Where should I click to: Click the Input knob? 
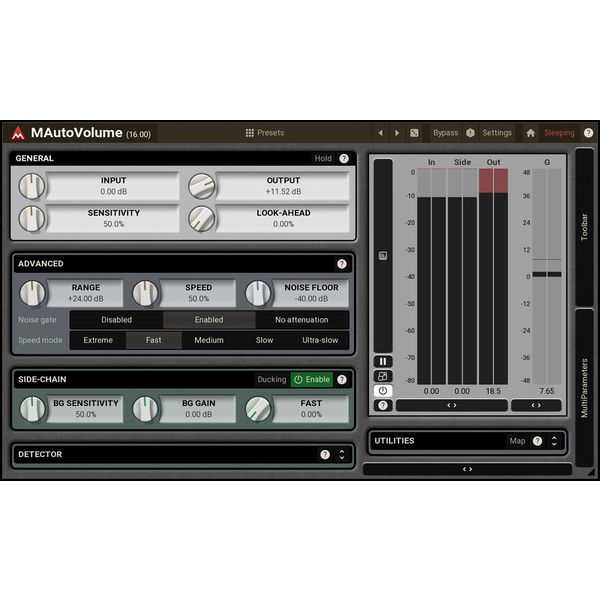click(x=32, y=186)
